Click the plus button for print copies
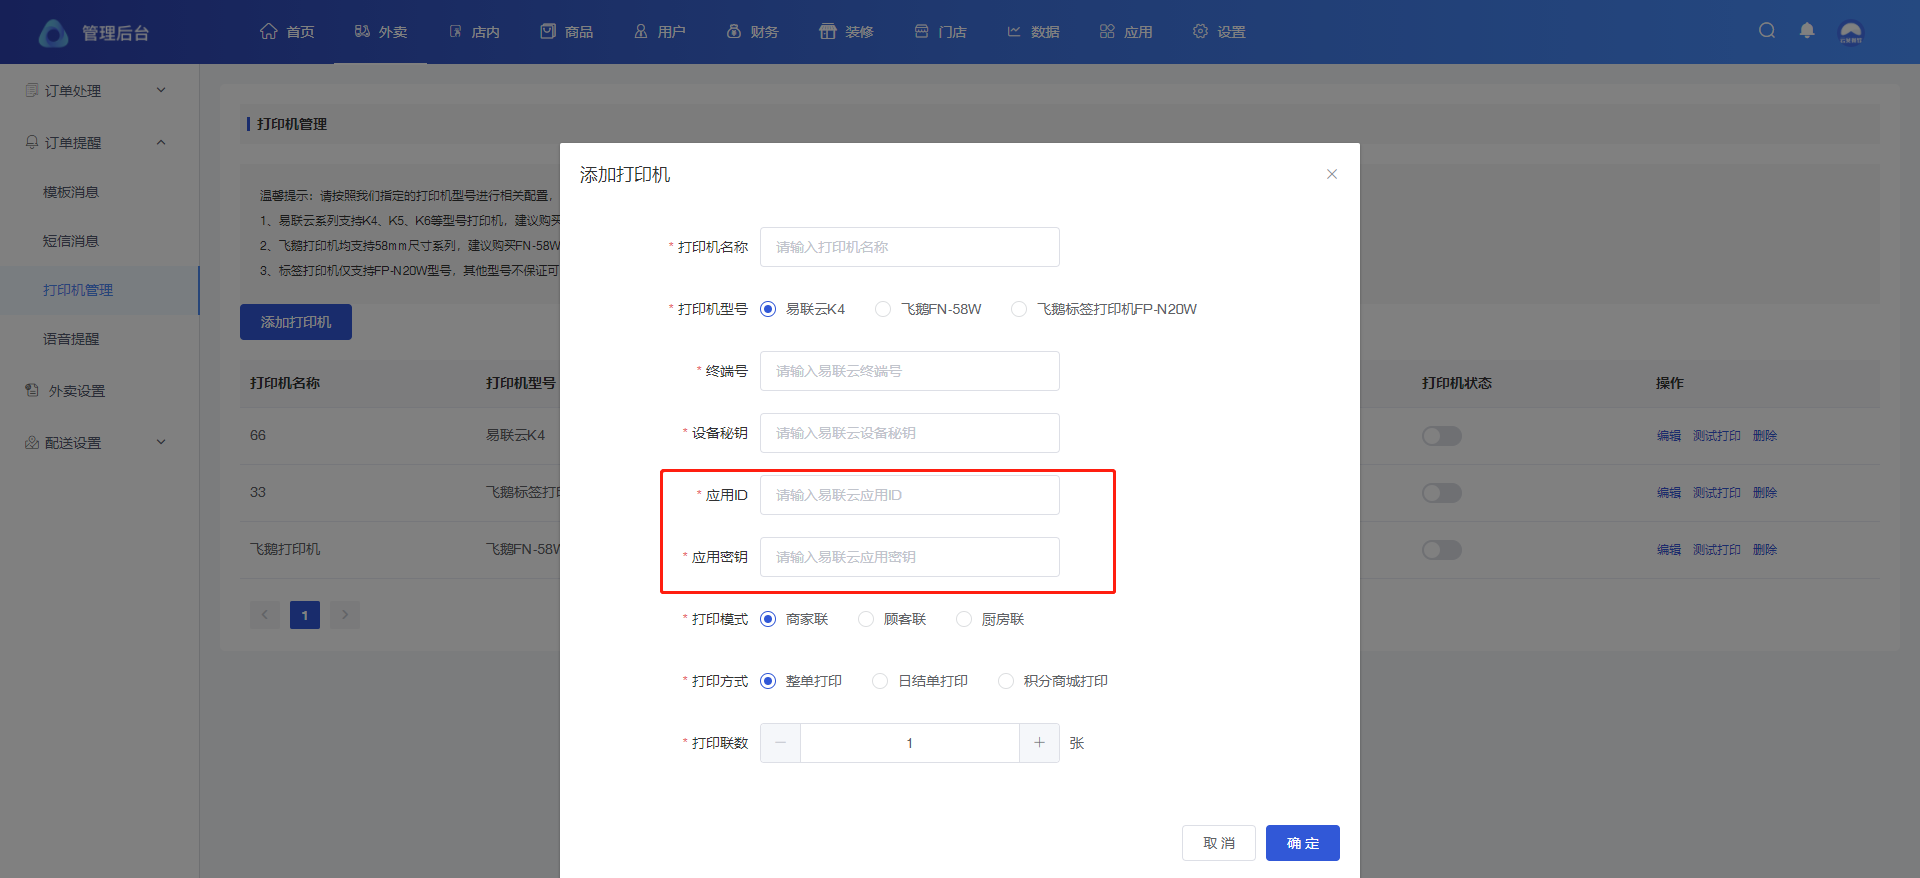This screenshot has width=1920, height=878. [x=1039, y=743]
